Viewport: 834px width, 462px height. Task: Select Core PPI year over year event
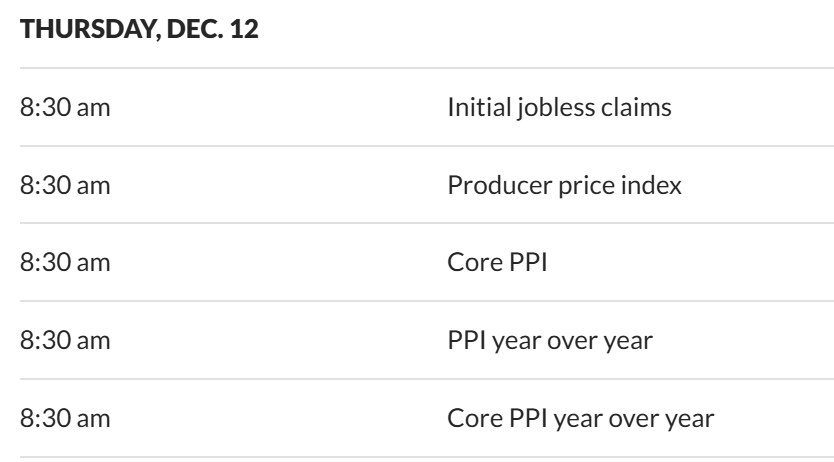580,418
